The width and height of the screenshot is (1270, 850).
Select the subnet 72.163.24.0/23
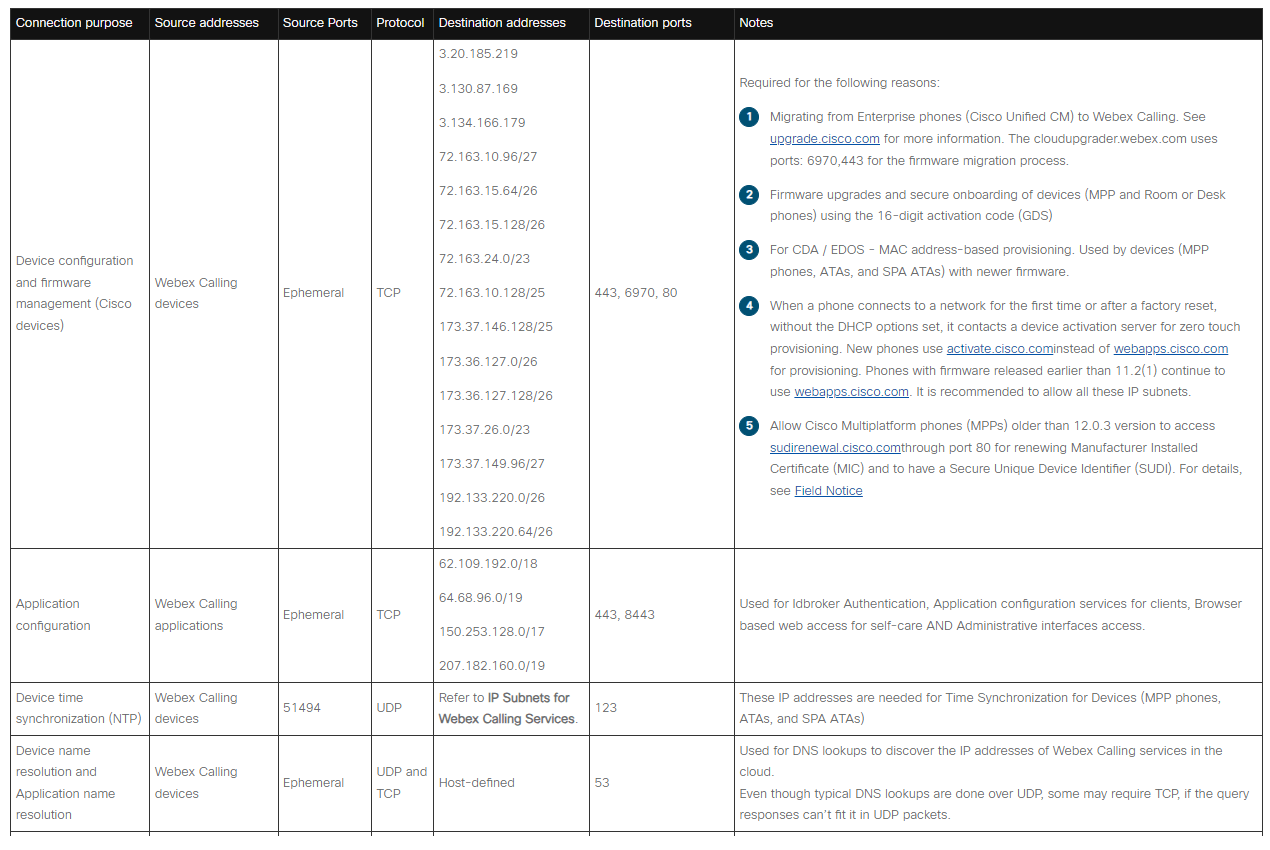484,259
